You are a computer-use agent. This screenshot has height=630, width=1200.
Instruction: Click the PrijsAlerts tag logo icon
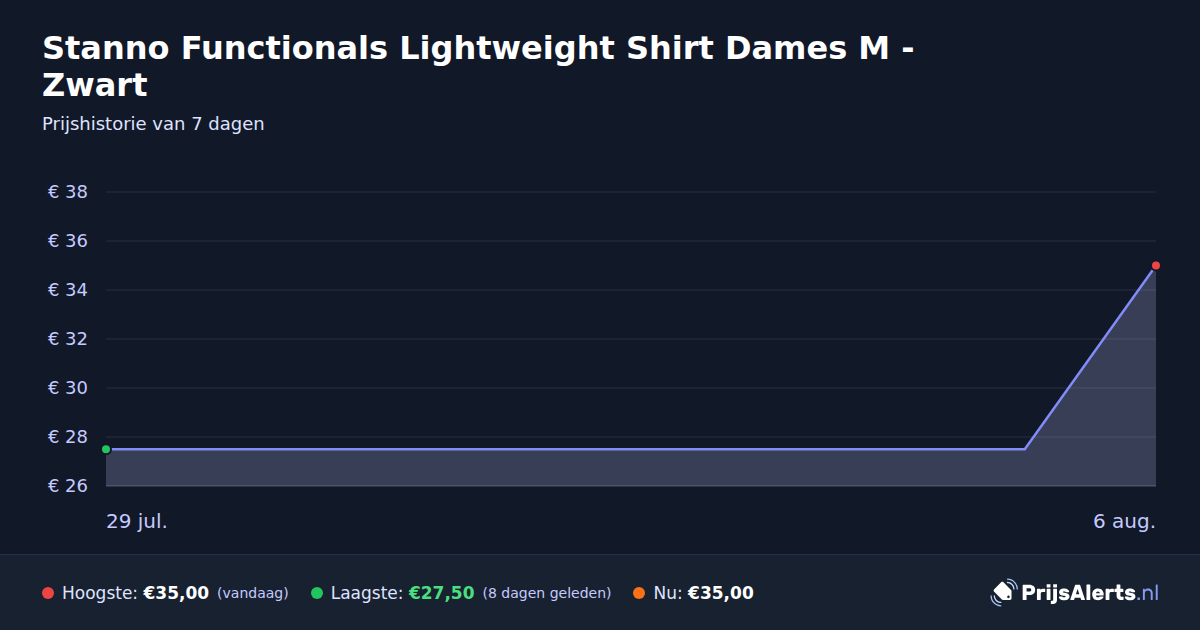(1003, 592)
